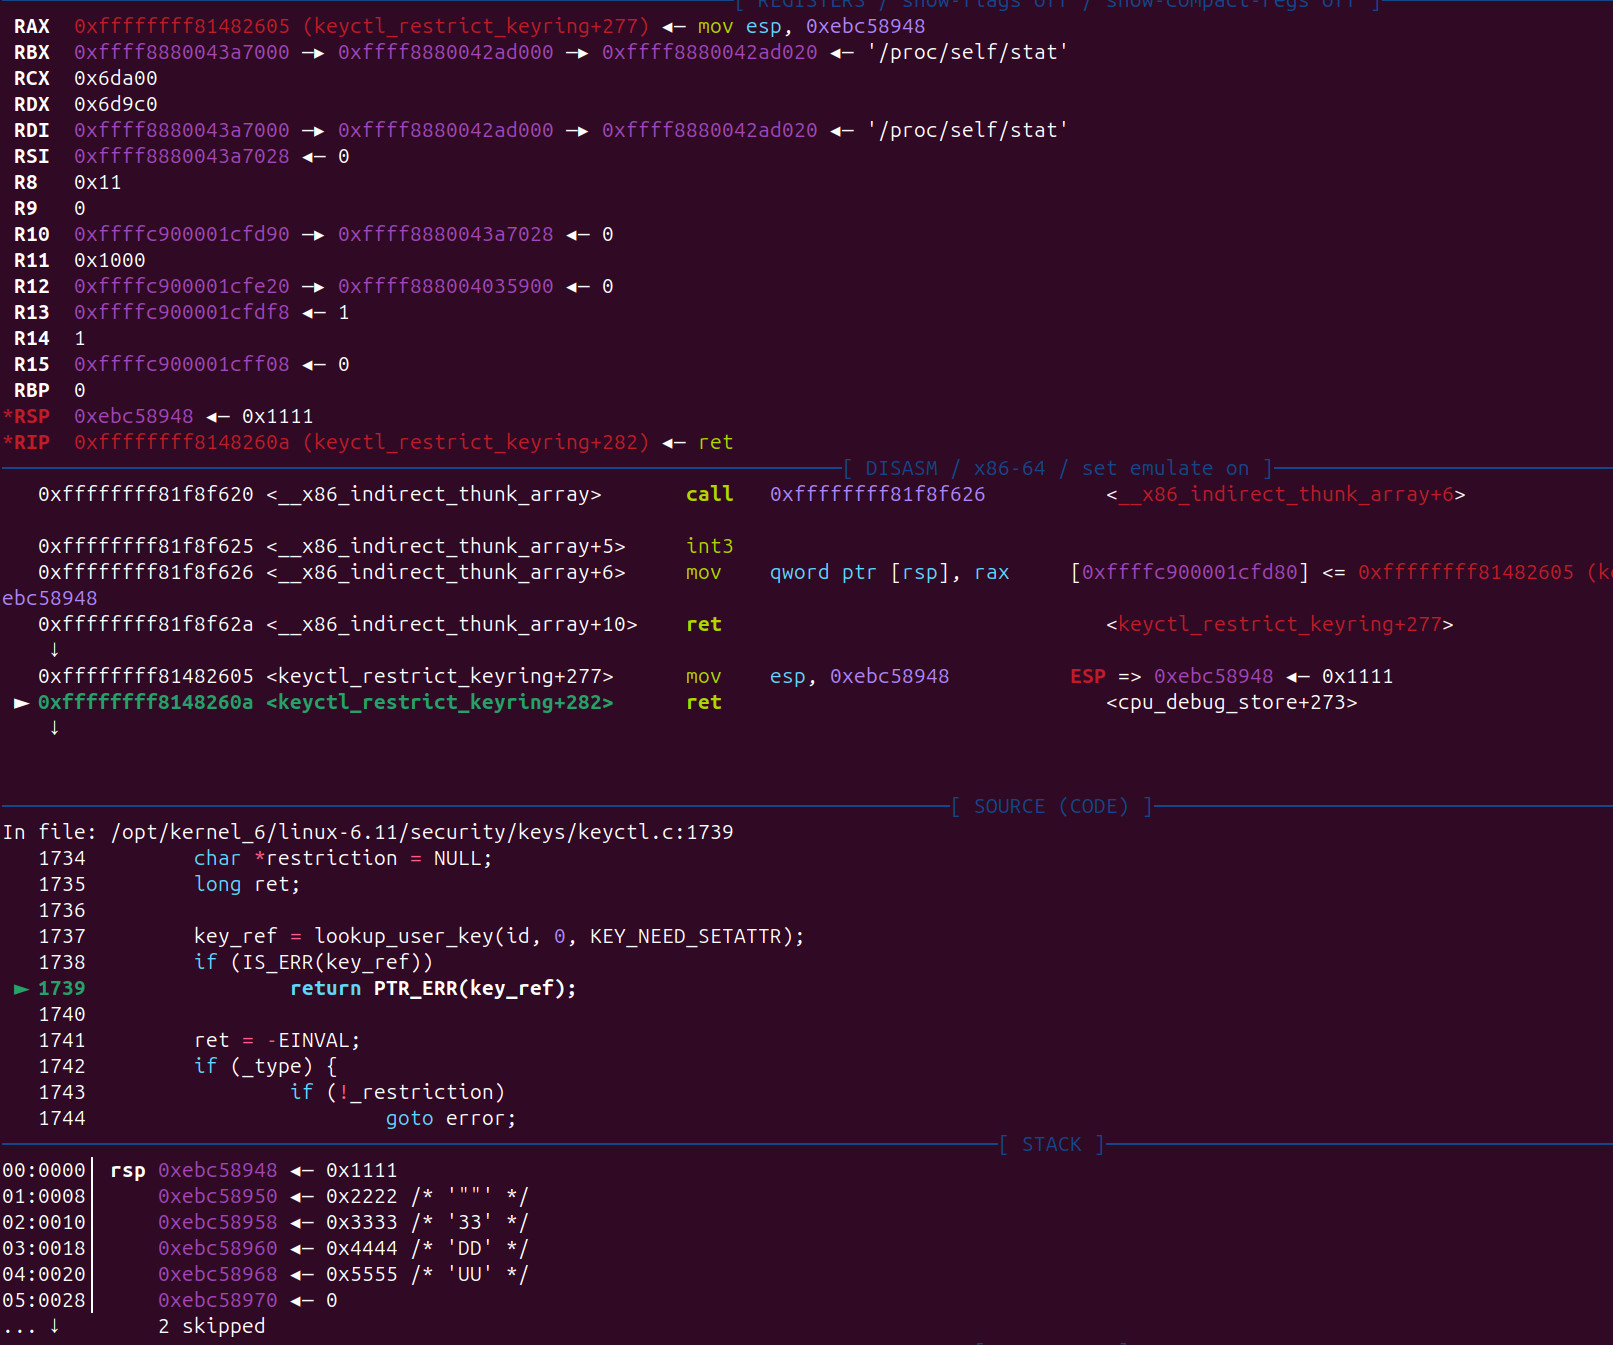
Task: Select stack address 0xebc58960
Action: pos(217,1248)
